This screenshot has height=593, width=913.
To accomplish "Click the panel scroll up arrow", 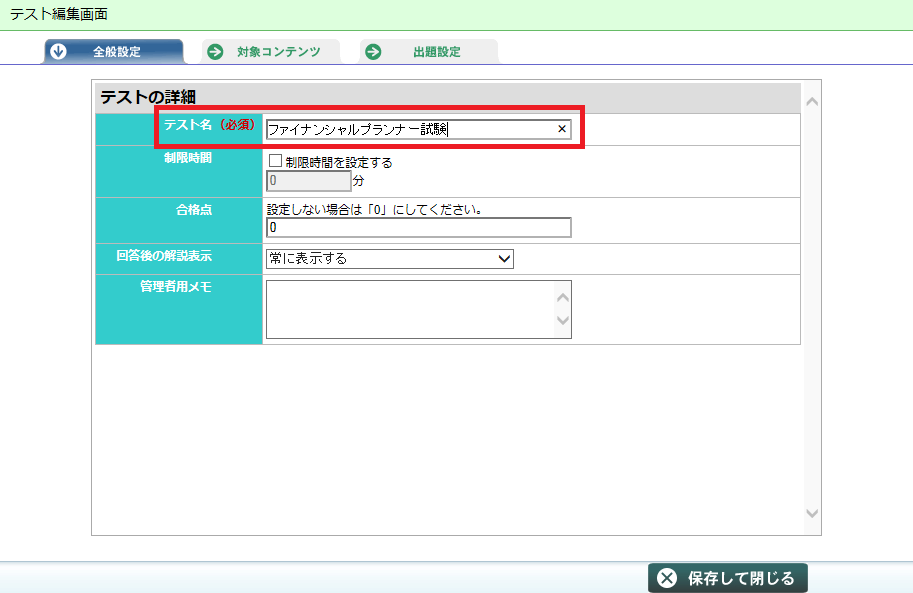I will coord(812,102).
